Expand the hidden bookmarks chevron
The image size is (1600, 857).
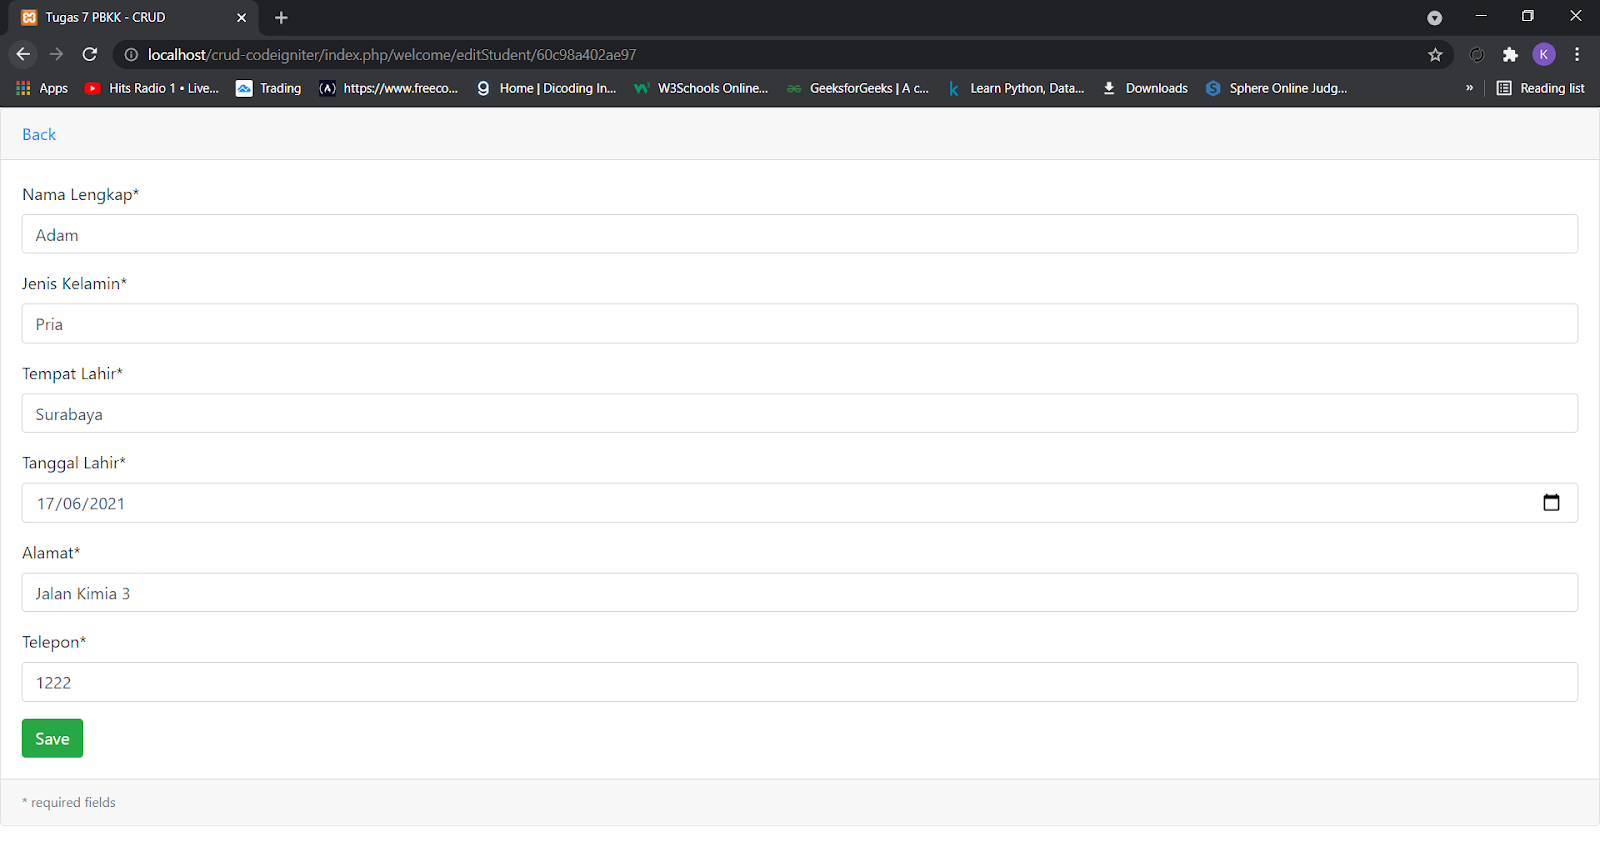coord(1469,88)
